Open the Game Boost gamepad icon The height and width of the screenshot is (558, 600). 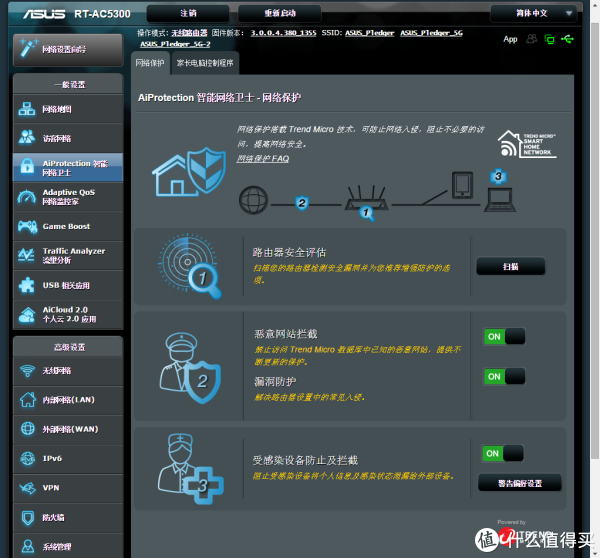pyautogui.click(x=27, y=227)
